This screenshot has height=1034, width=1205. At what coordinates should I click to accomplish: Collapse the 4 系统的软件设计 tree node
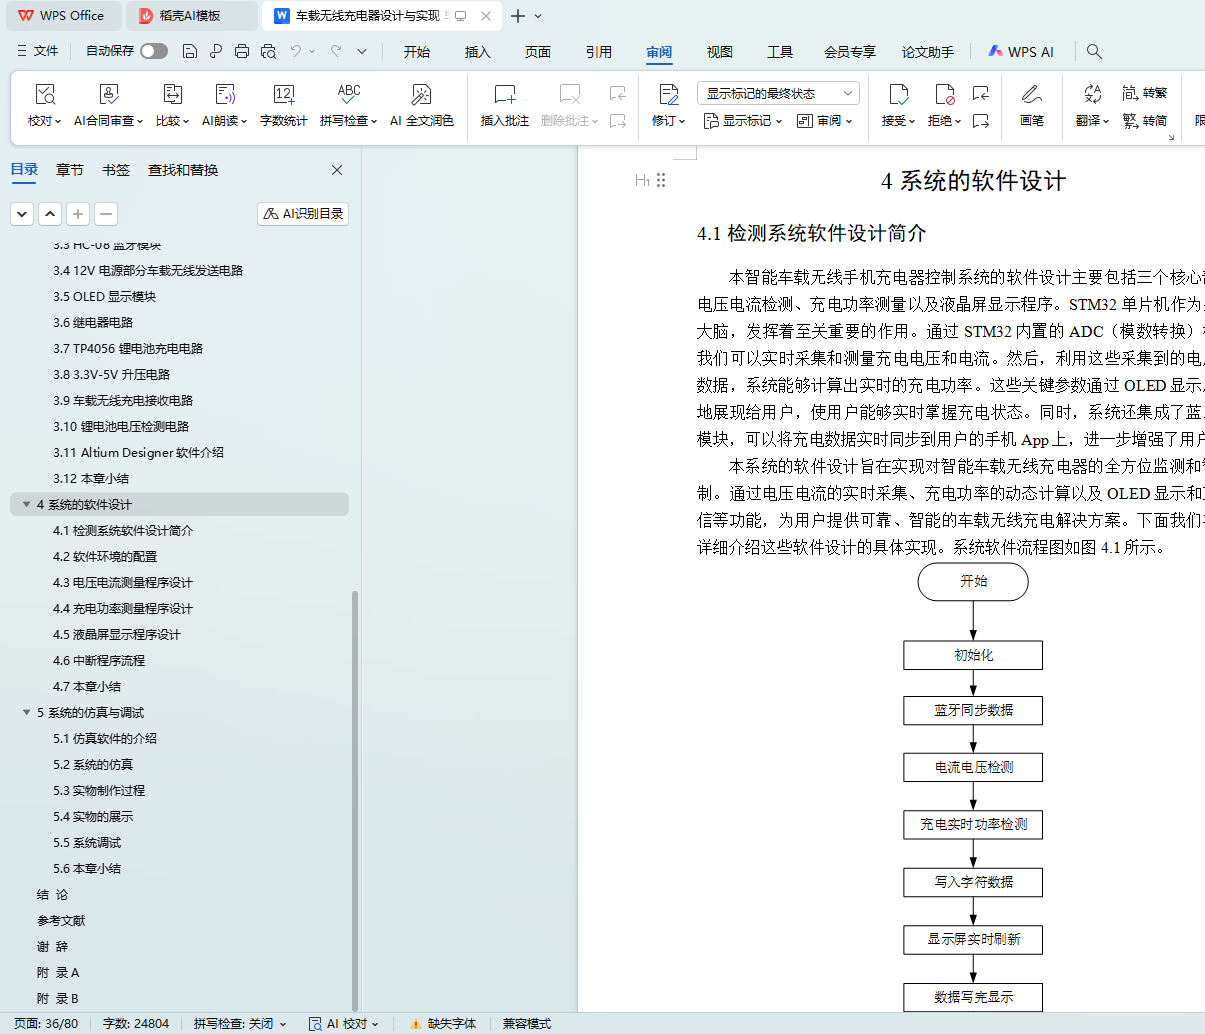pyautogui.click(x=26, y=505)
